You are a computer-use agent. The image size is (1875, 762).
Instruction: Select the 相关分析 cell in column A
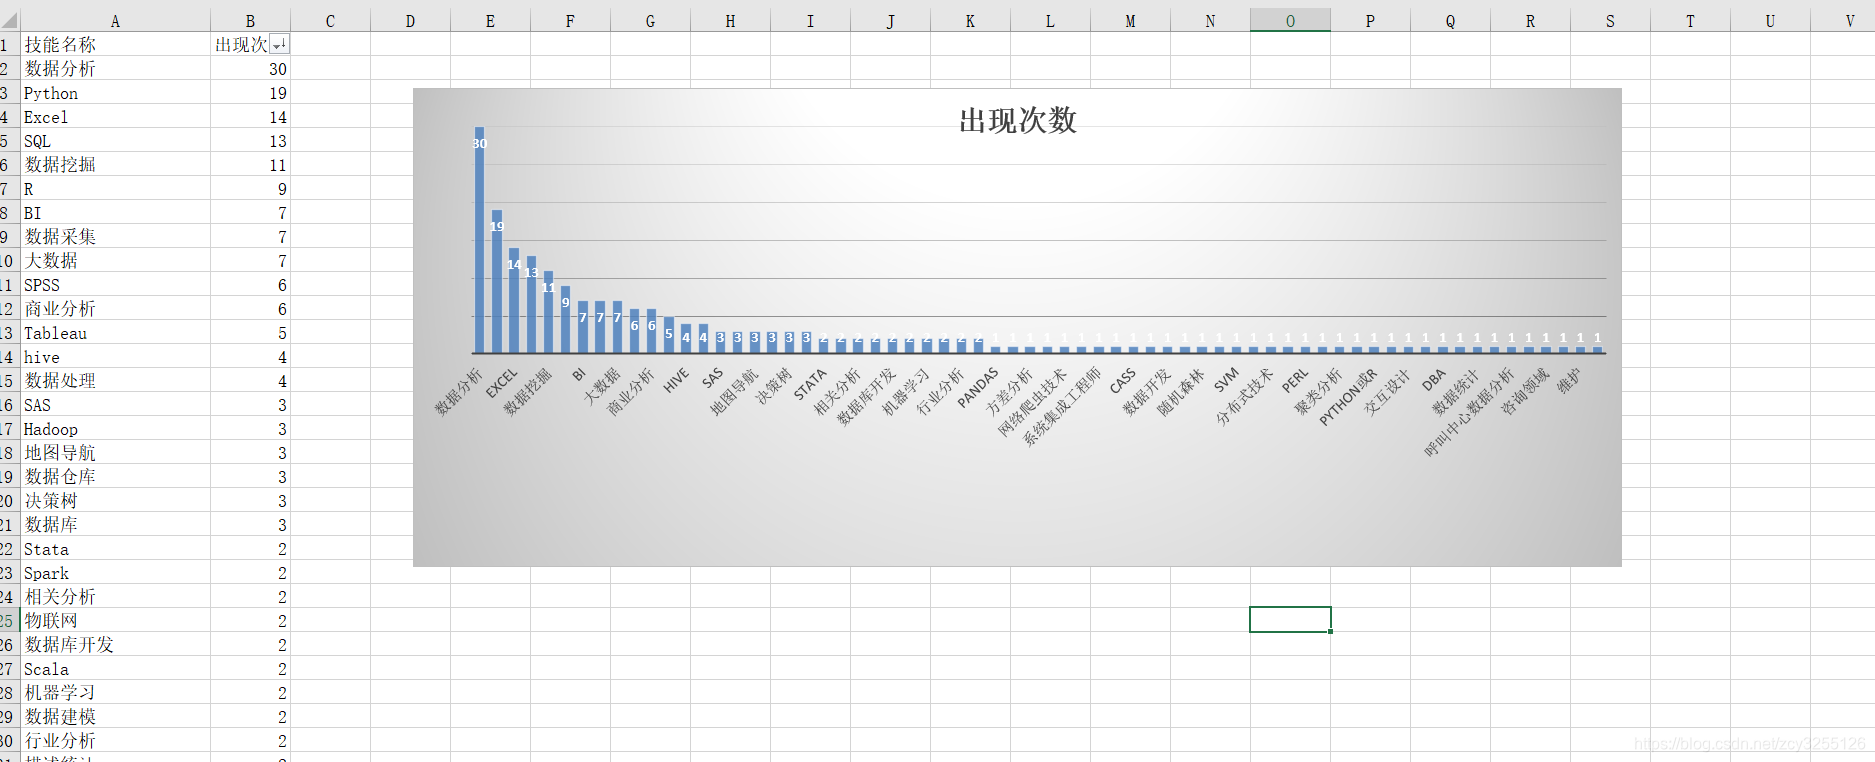pyautogui.click(x=115, y=597)
